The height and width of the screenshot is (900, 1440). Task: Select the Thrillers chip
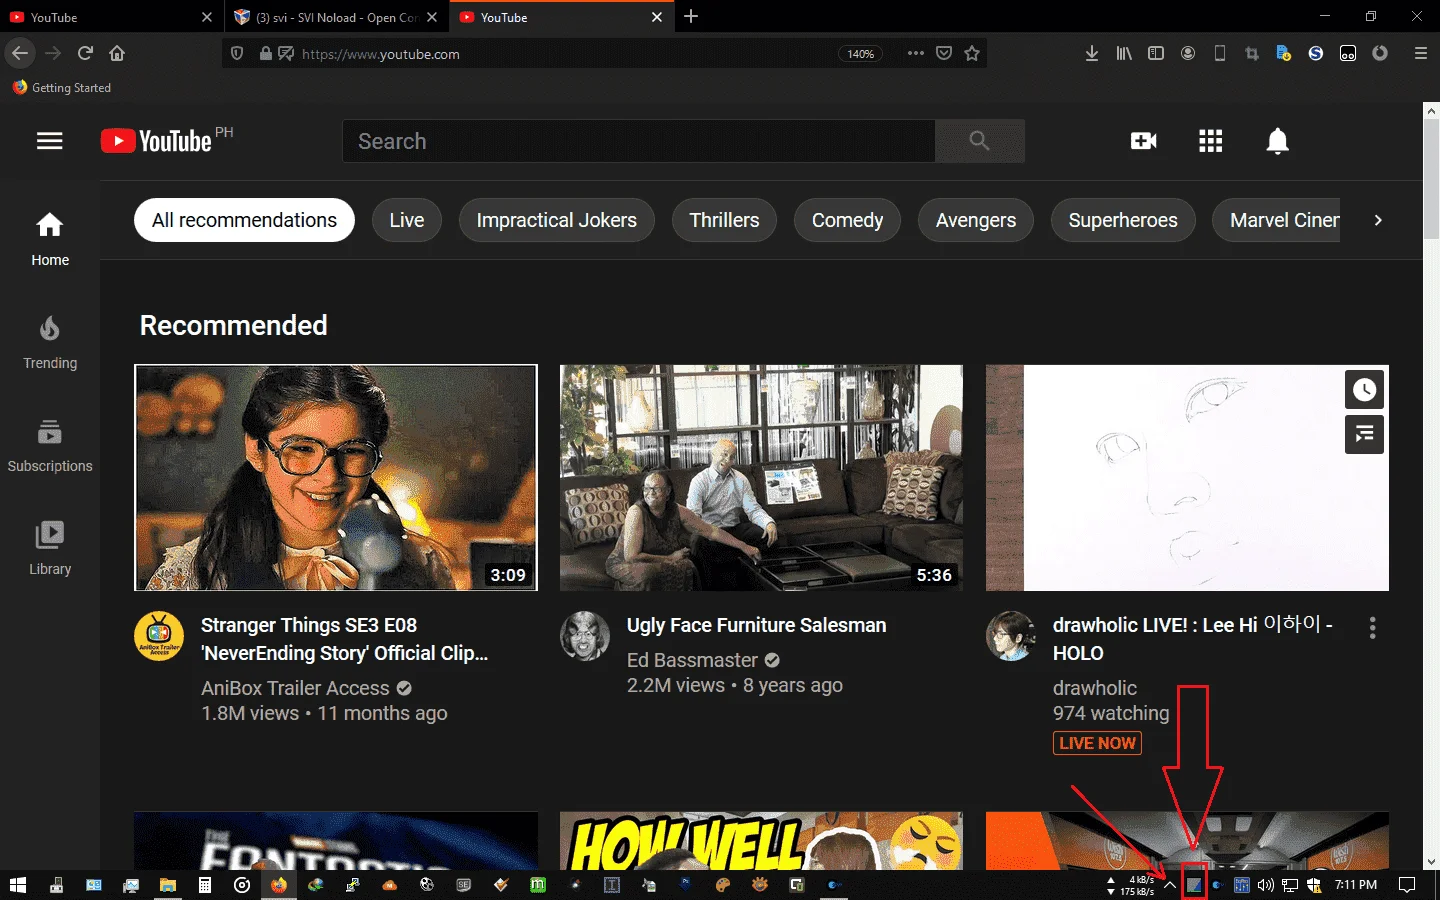[x=724, y=220]
